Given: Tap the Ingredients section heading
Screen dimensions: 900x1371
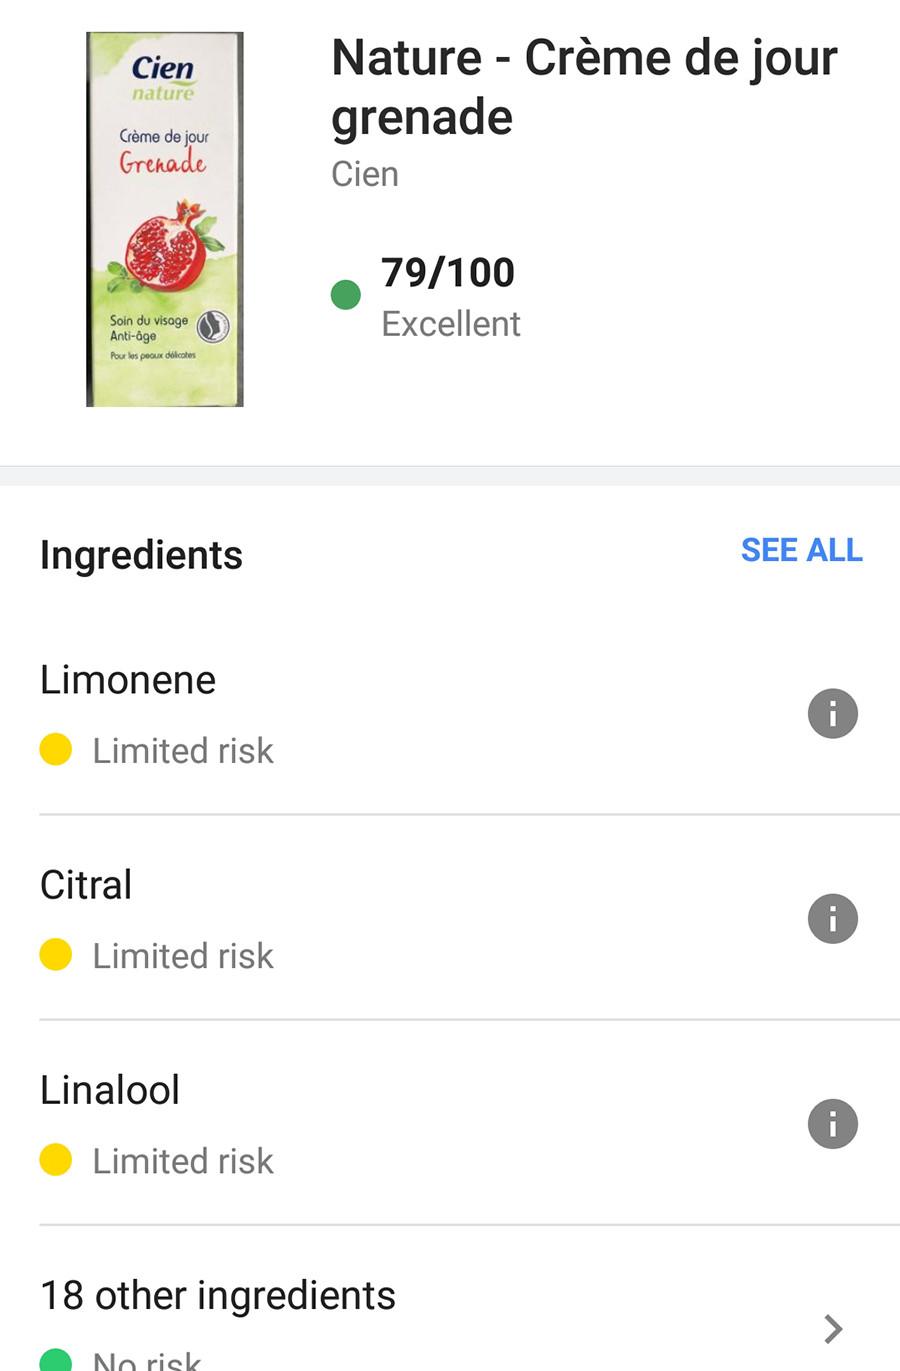Looking at the screenshot, I should point(141,555).
